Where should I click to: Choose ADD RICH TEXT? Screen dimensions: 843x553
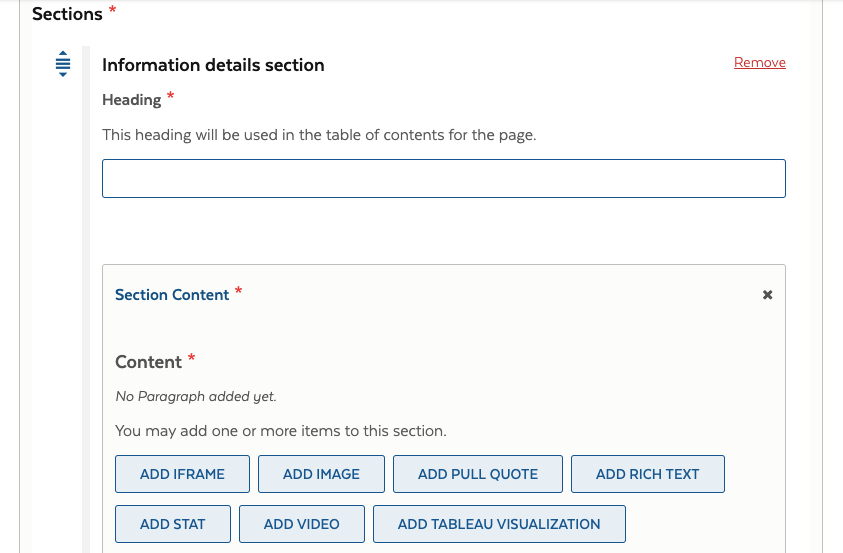[647, 474]
